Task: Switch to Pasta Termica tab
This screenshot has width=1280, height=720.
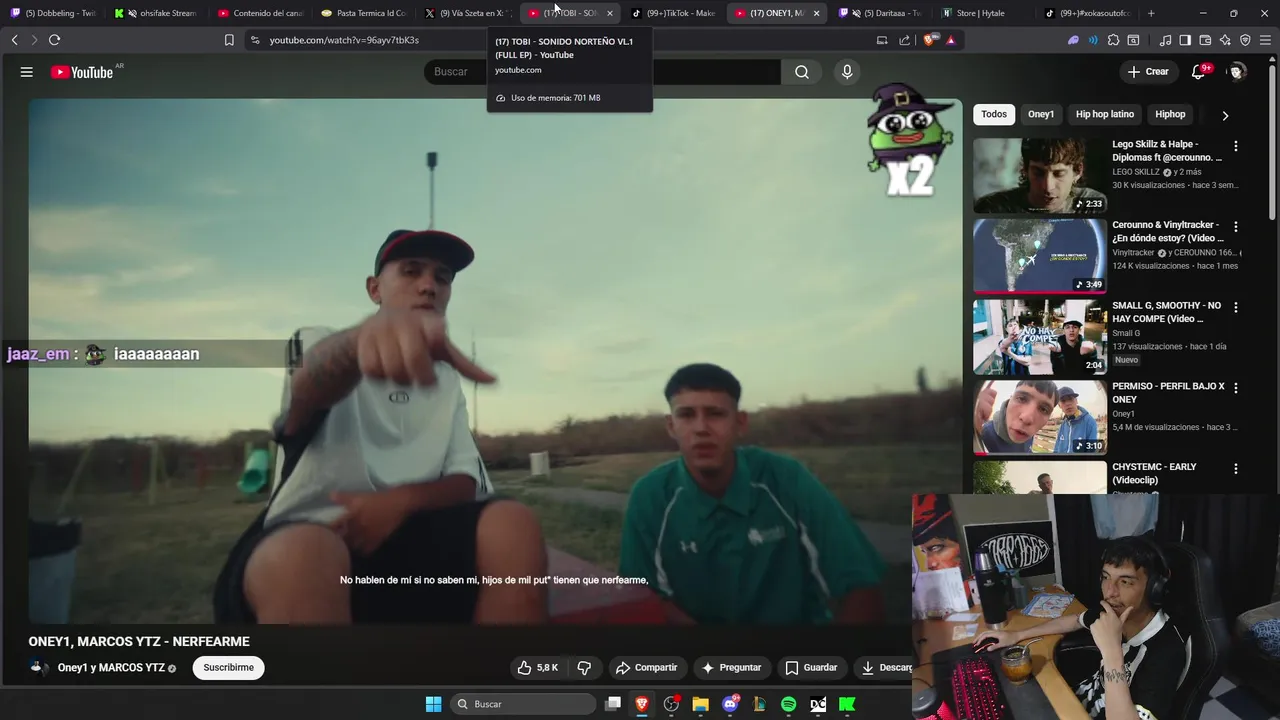Action: (x=364, y=13)
